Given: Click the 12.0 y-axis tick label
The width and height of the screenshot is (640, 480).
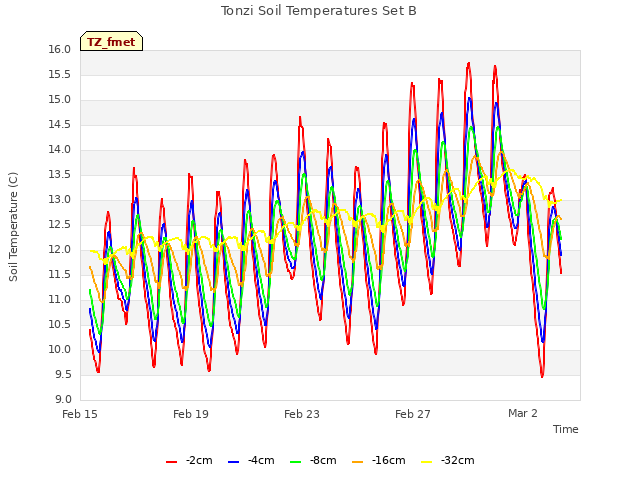Looking at the screenshot, I should pos(60,249).
